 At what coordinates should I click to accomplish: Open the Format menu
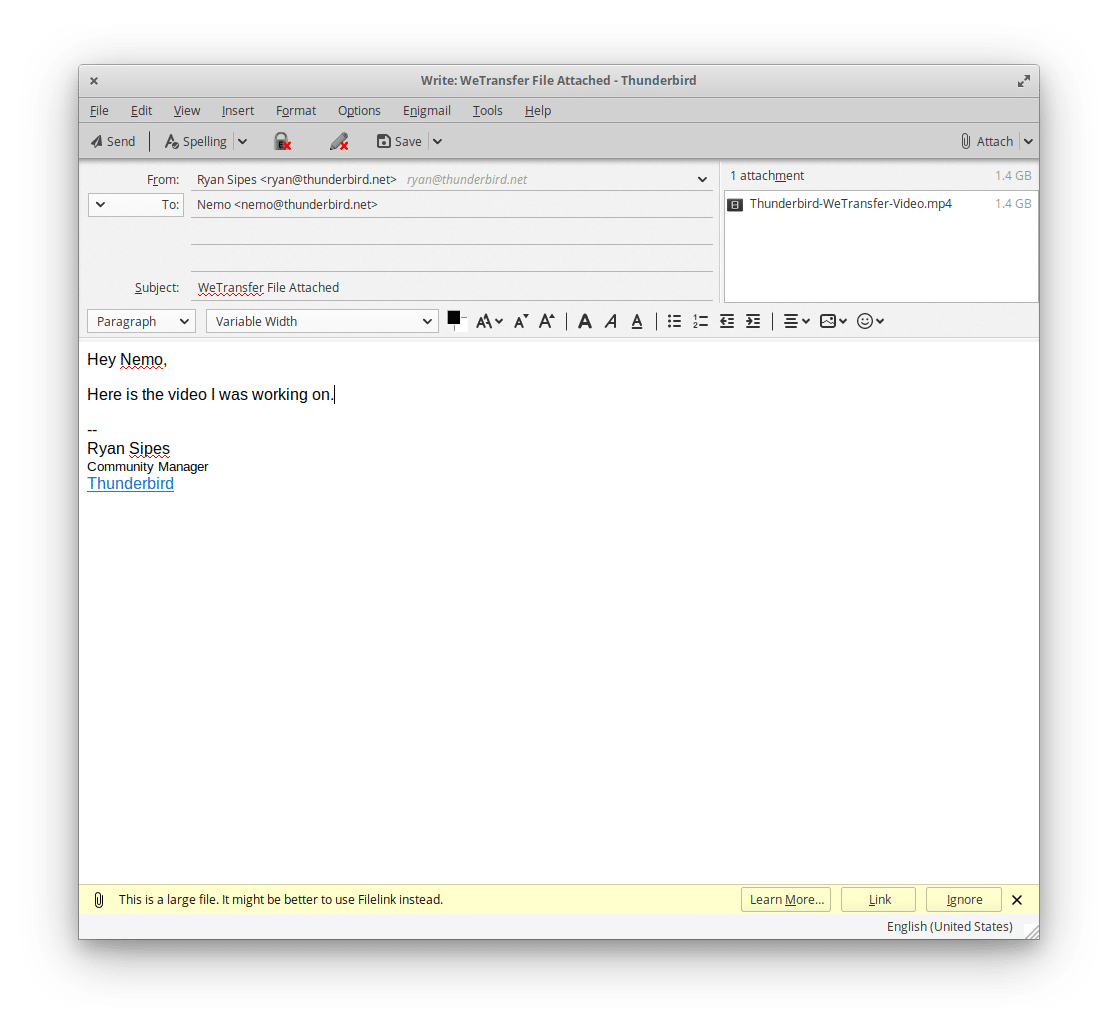296,110
